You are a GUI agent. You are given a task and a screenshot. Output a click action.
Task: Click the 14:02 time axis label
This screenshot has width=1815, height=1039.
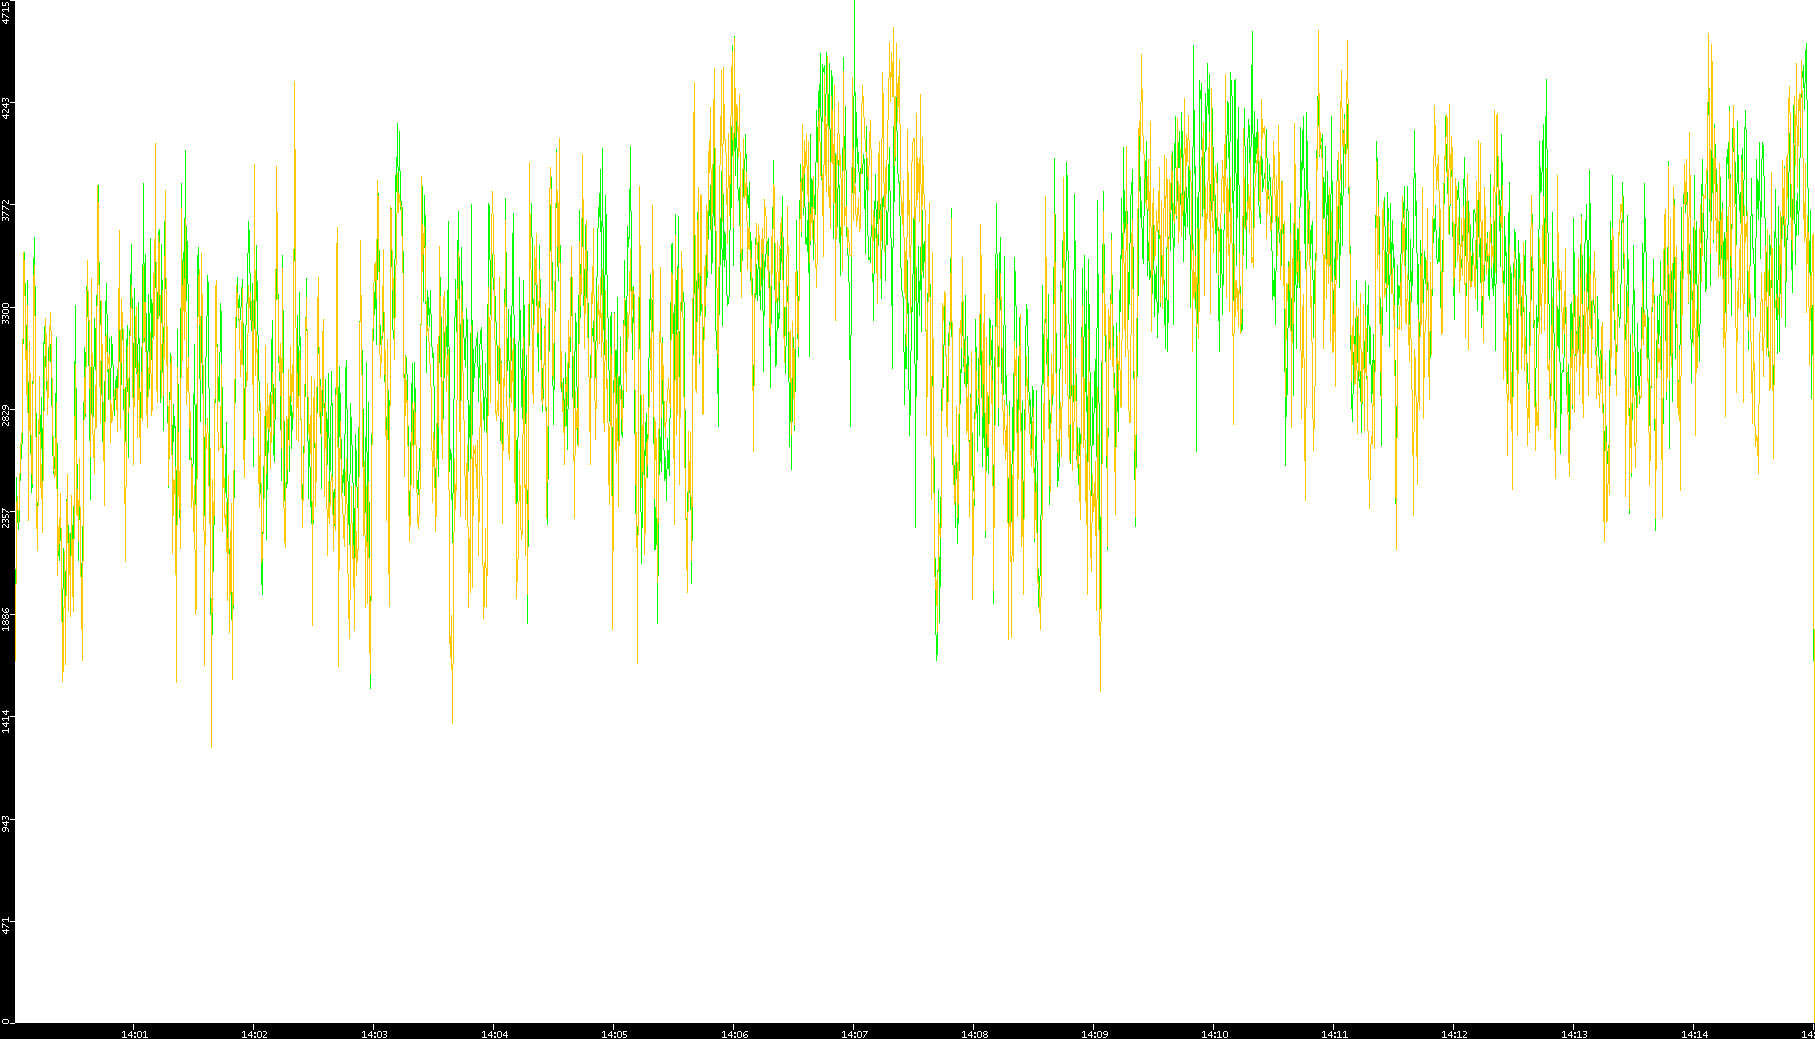254,1033
